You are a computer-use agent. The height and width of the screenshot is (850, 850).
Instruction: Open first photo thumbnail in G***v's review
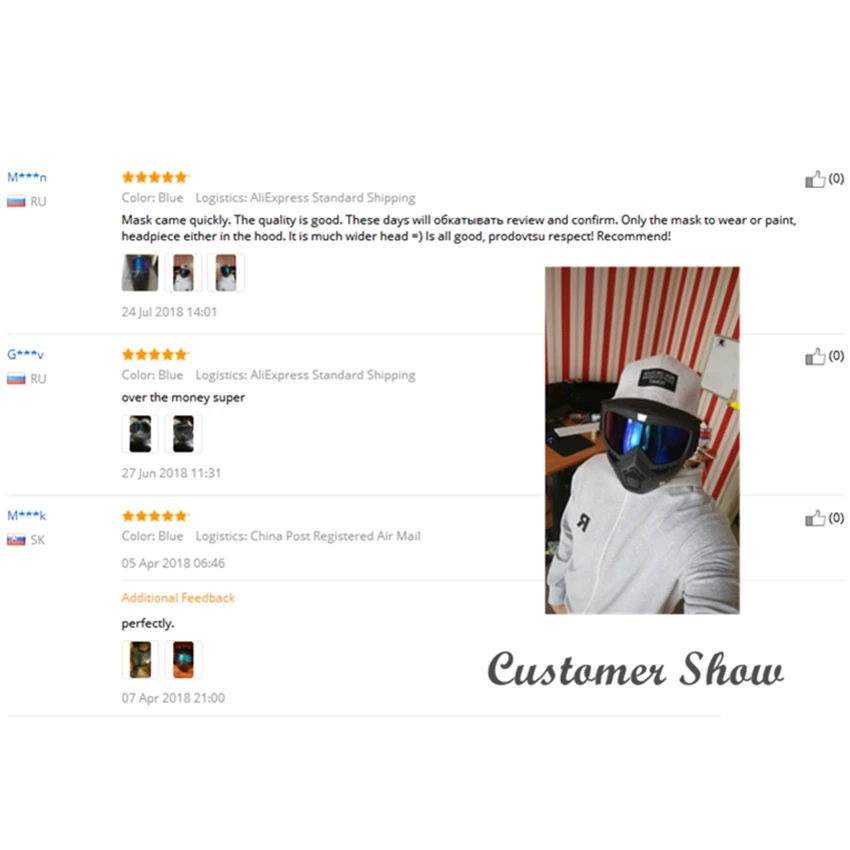(140, 434)
